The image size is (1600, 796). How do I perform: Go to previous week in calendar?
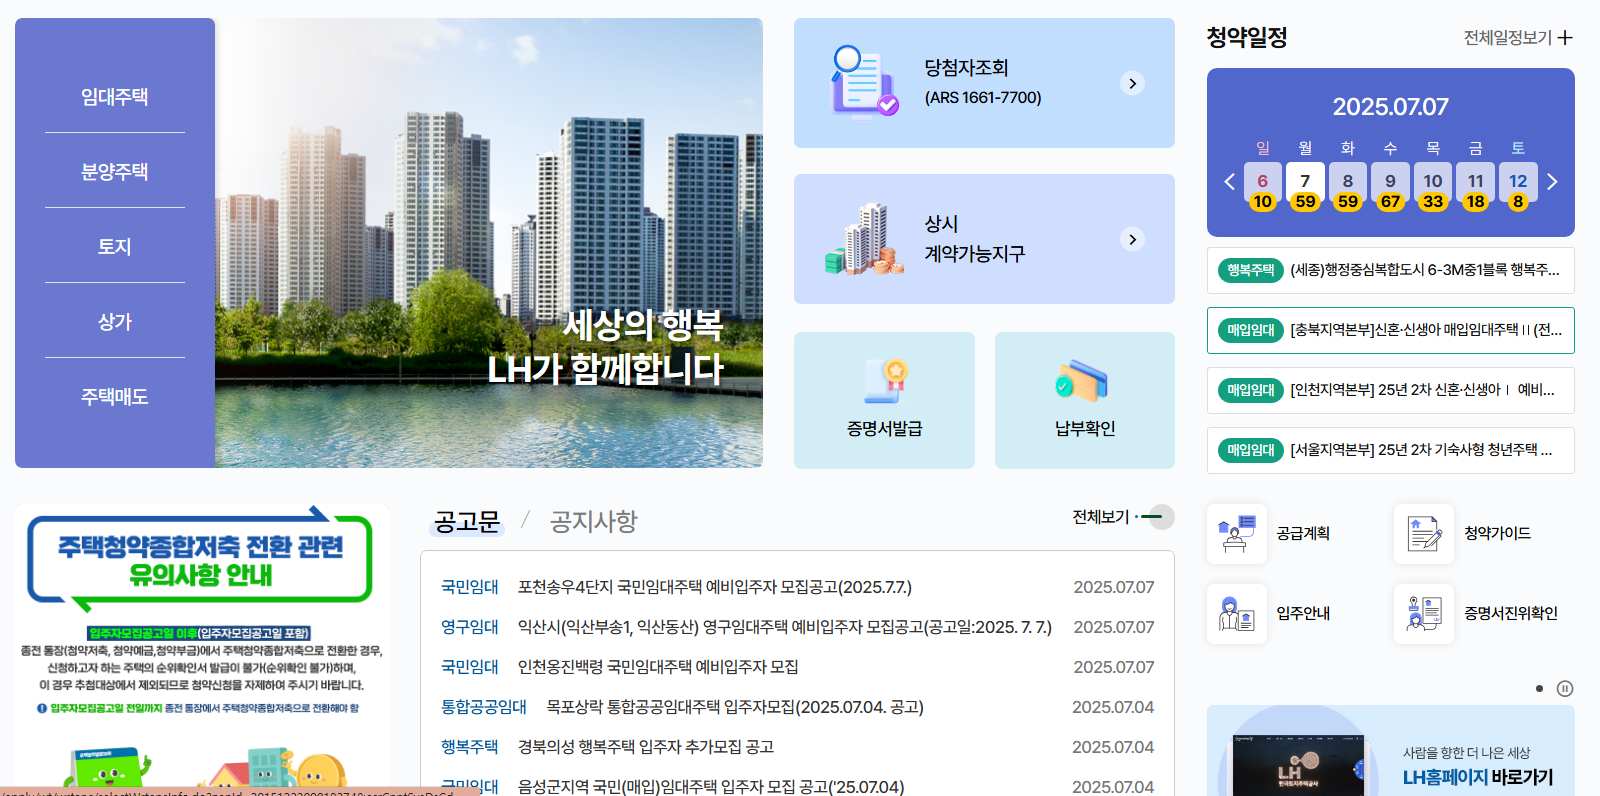click(x=1230, y=182)
